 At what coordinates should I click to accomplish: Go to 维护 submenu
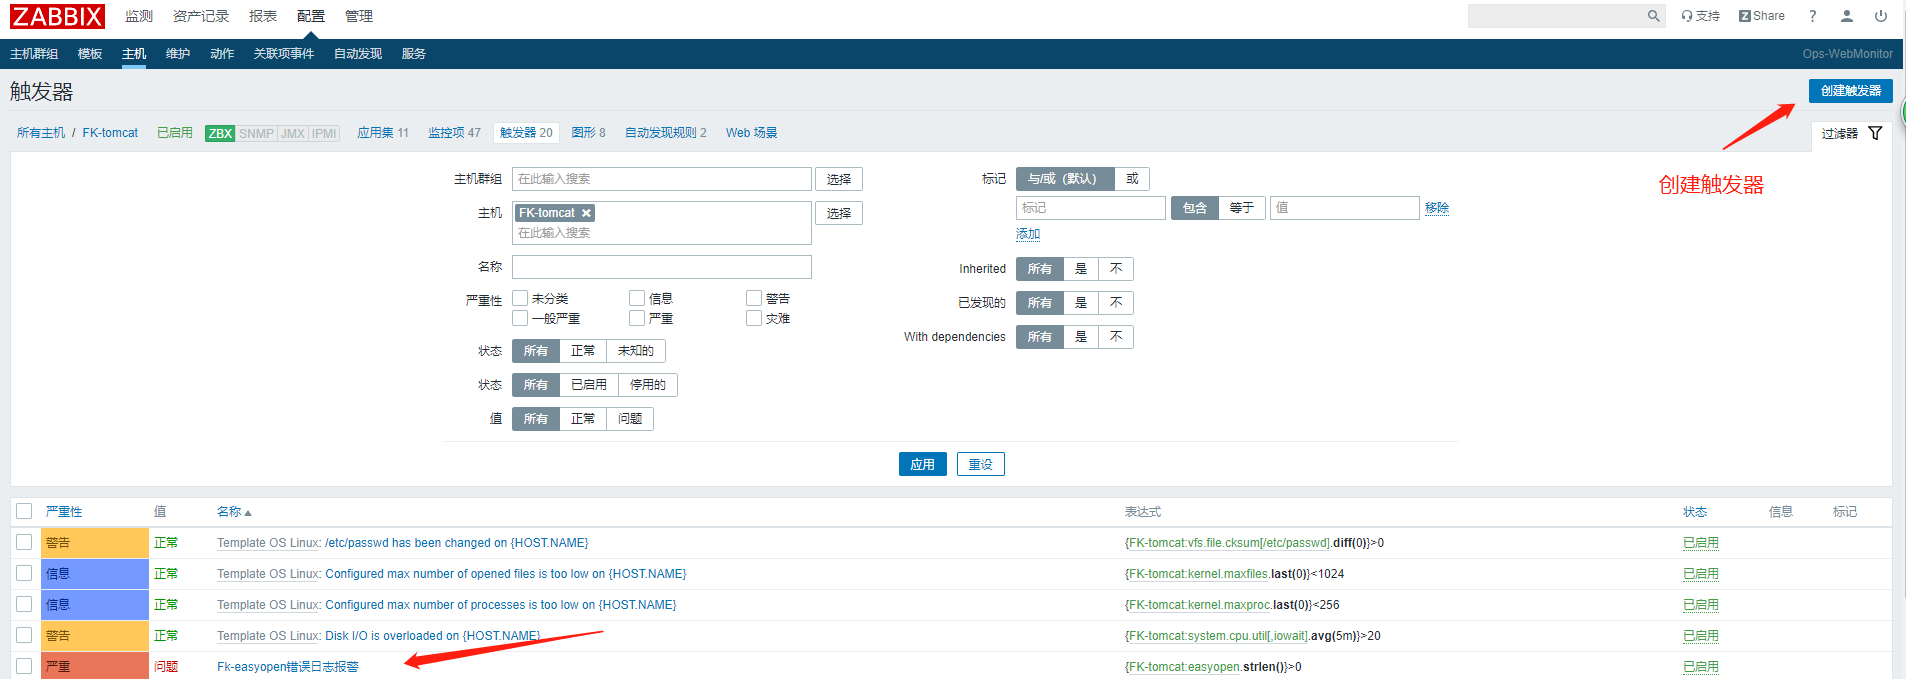click(178, 54)
